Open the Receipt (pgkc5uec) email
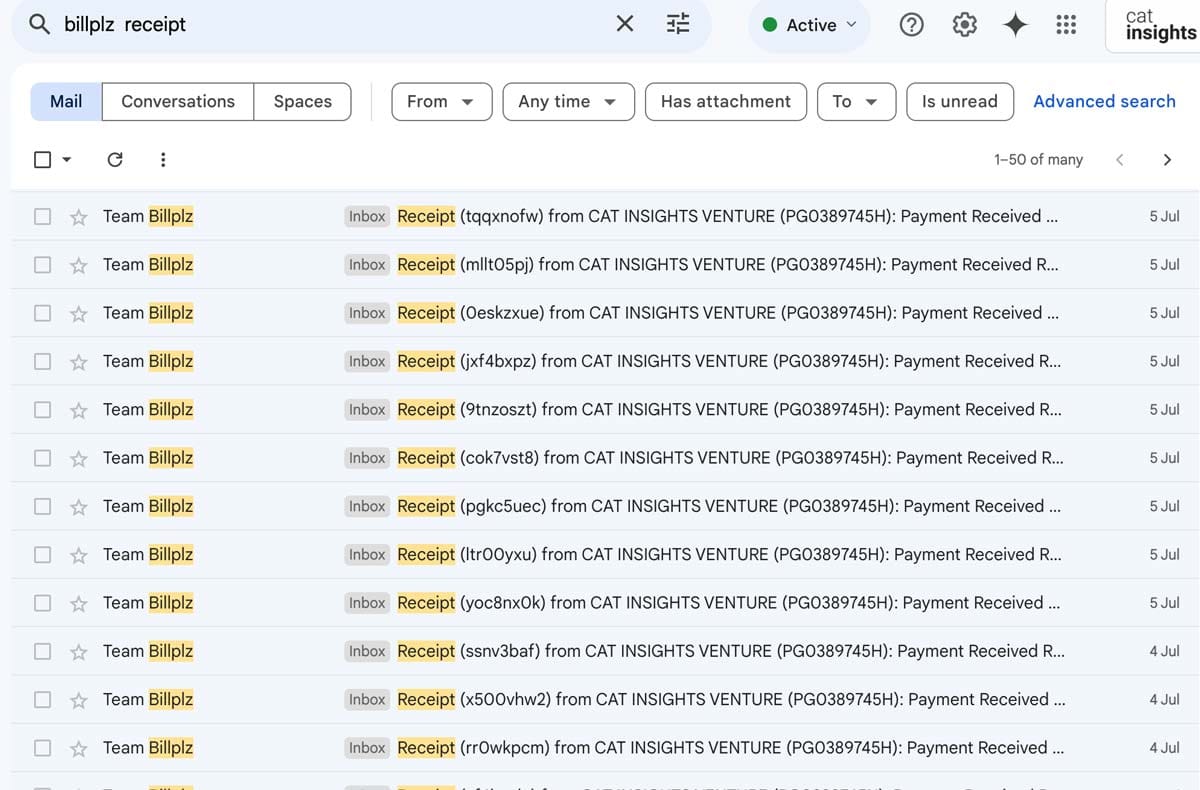 [x=605, y=506]
